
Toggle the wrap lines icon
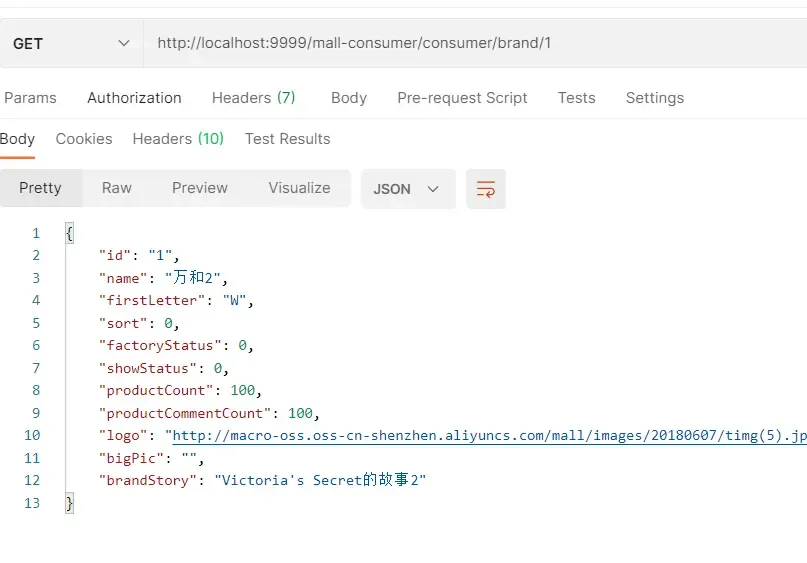point(486,189)
